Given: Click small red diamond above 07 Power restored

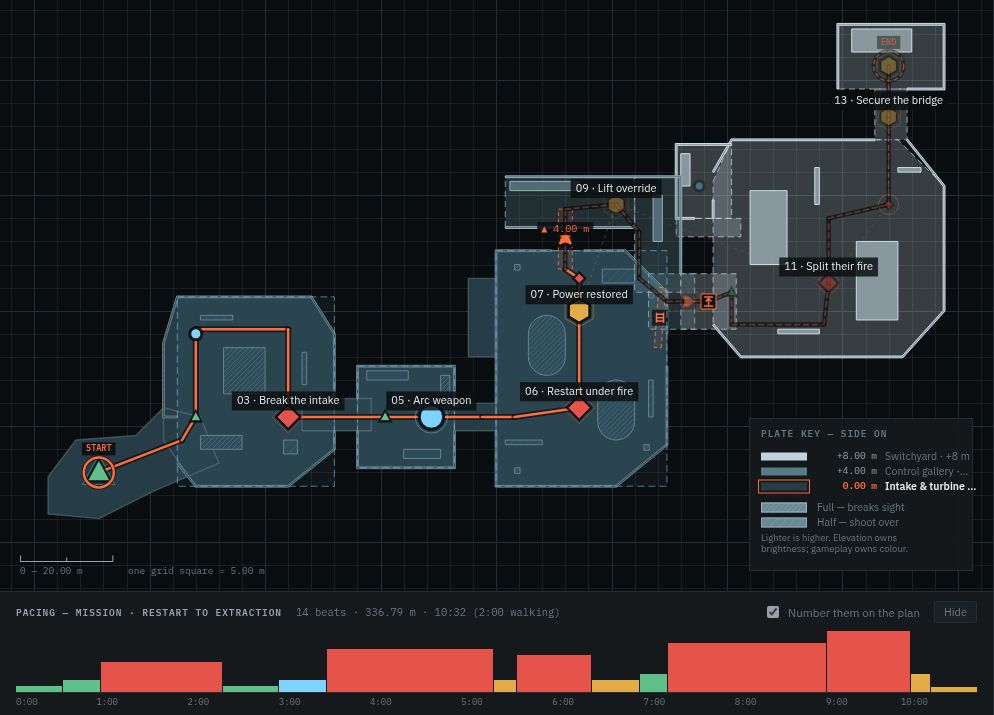Looking at the screenshot, I should tap(578, 277).
